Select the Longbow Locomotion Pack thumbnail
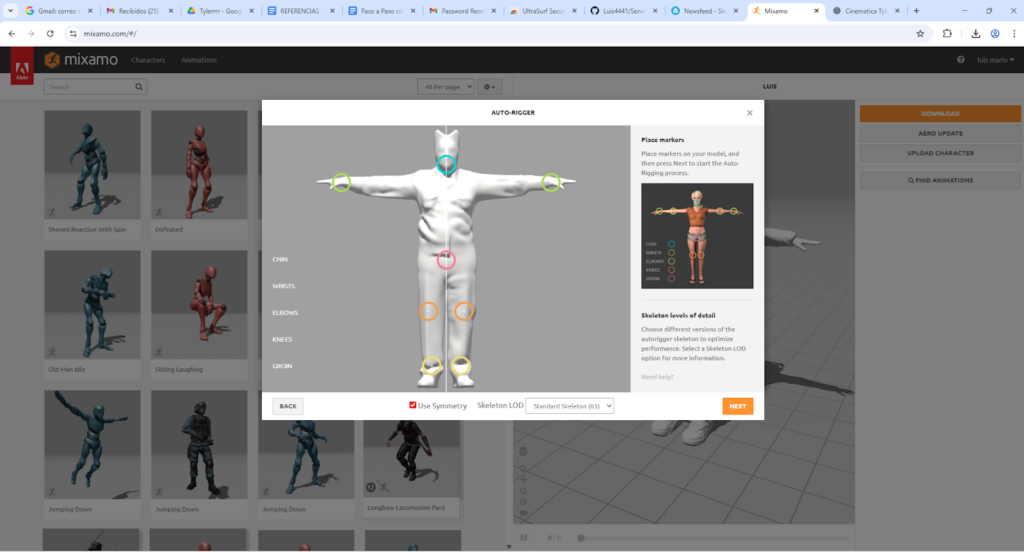1024x552 pixels. tap(413, 461)
